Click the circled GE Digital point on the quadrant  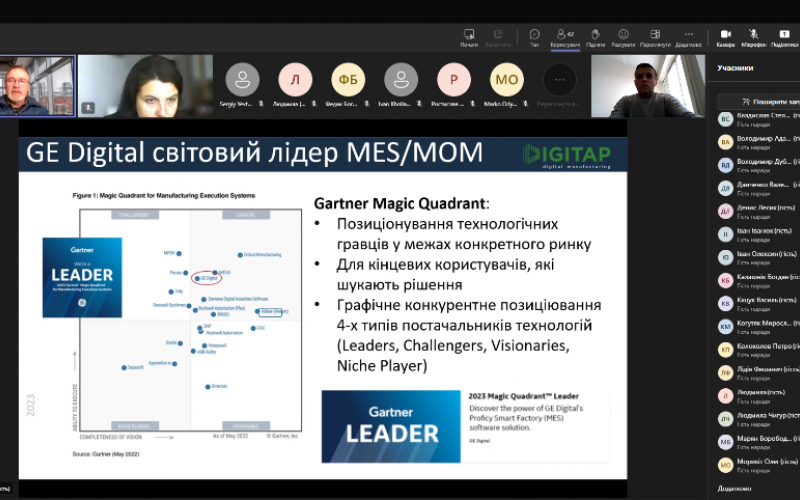(x=207, y=278)
